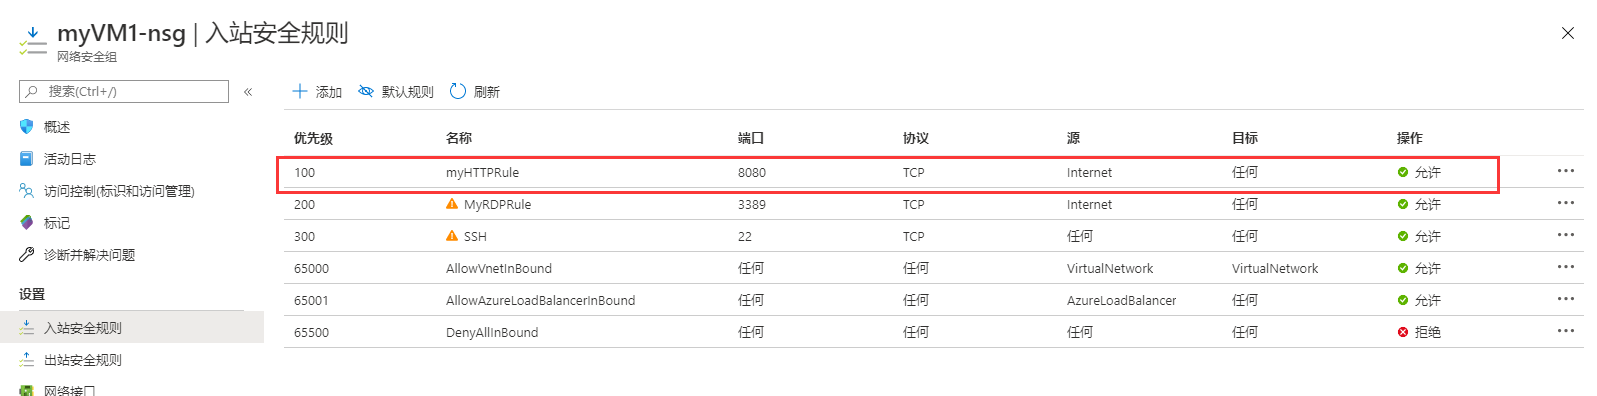
Task: Open ellipsis menu for myHTTPRule row
Action: click(x=1566, y=171)
